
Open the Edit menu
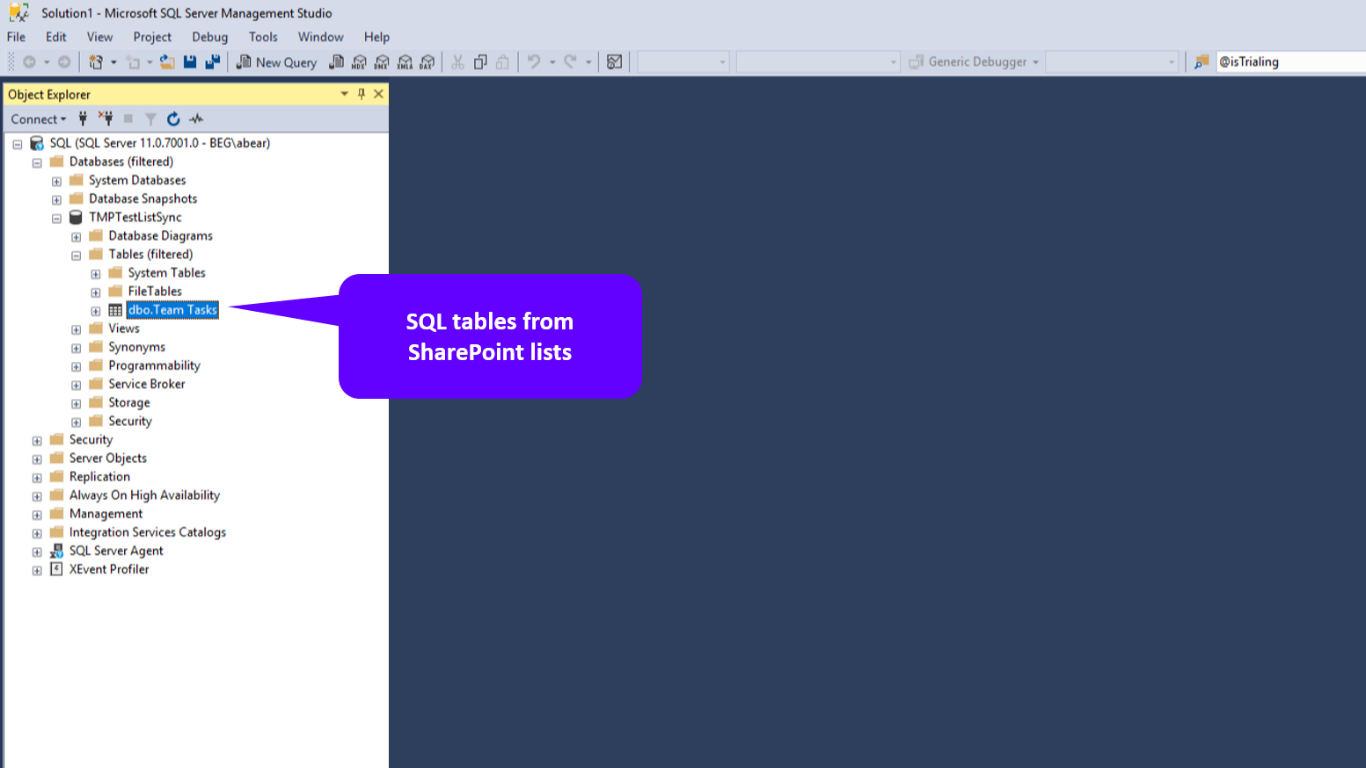(x=56, y=37)
